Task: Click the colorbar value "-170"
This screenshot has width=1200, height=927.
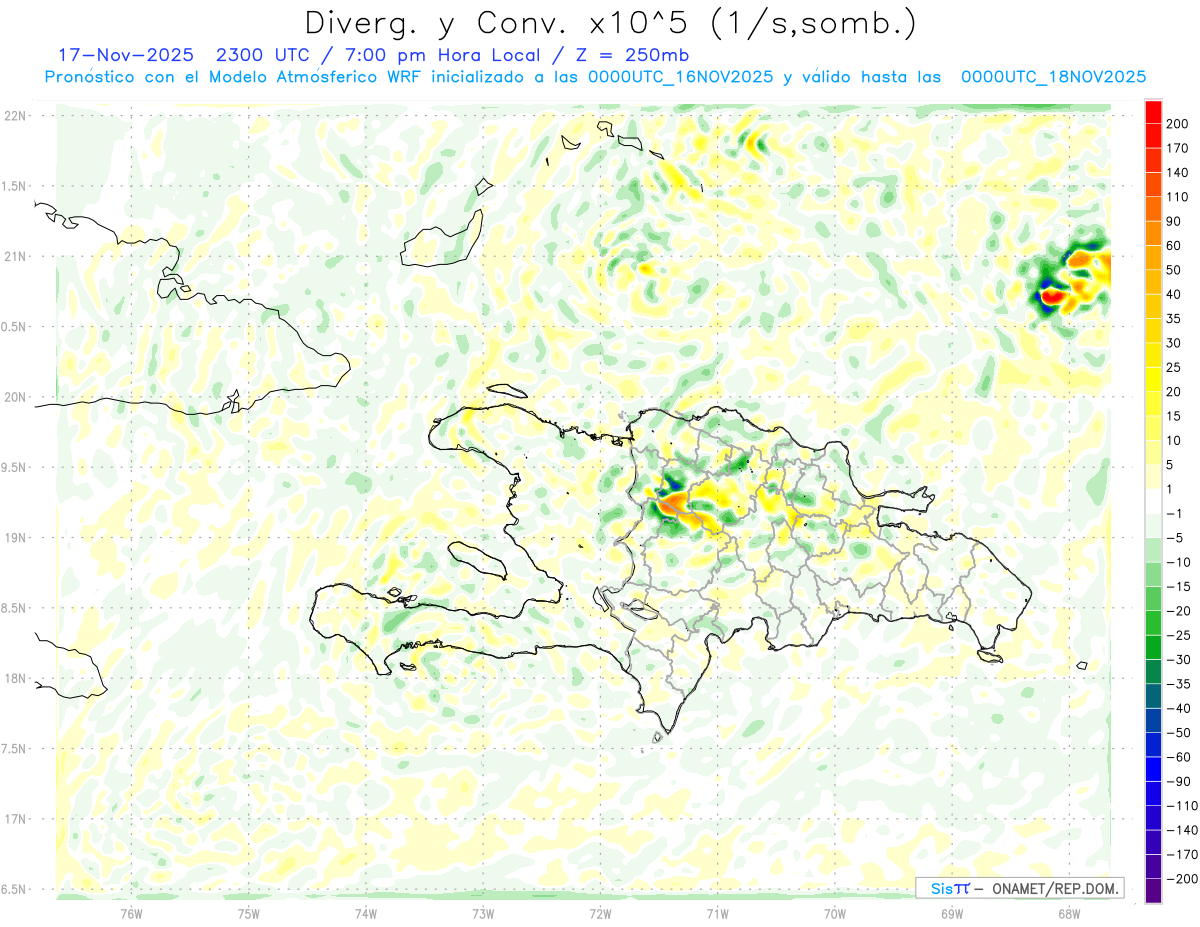Action: 1180,855
